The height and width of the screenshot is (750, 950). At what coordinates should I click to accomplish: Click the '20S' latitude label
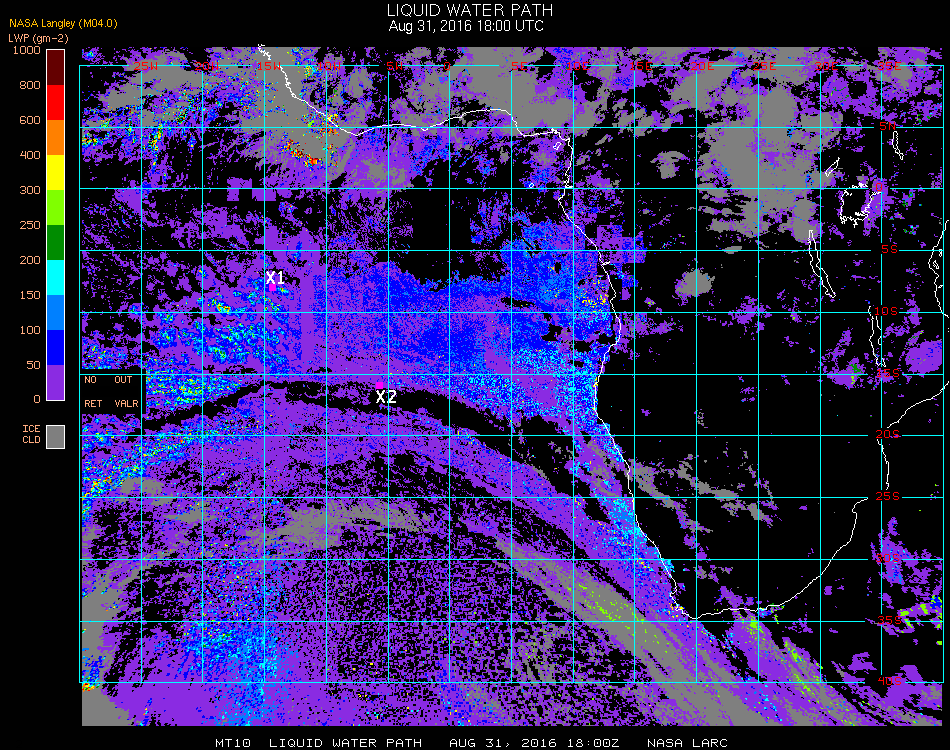tap(888, 435)
